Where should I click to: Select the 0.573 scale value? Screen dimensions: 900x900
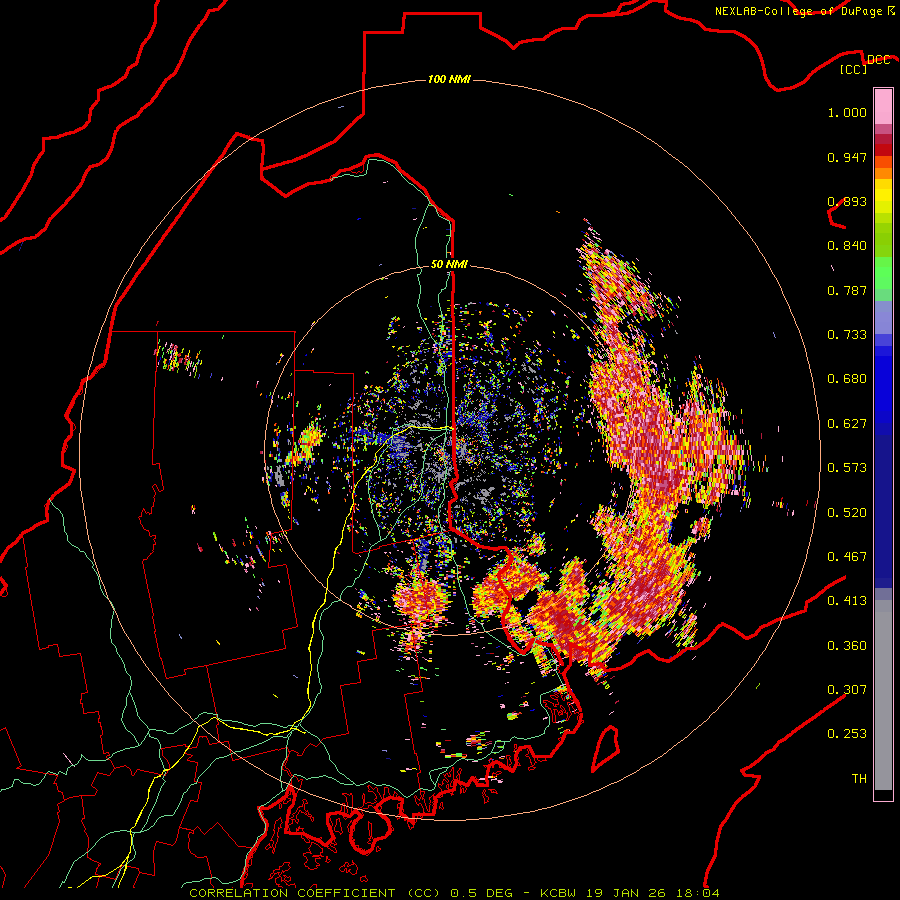(847, 468)
